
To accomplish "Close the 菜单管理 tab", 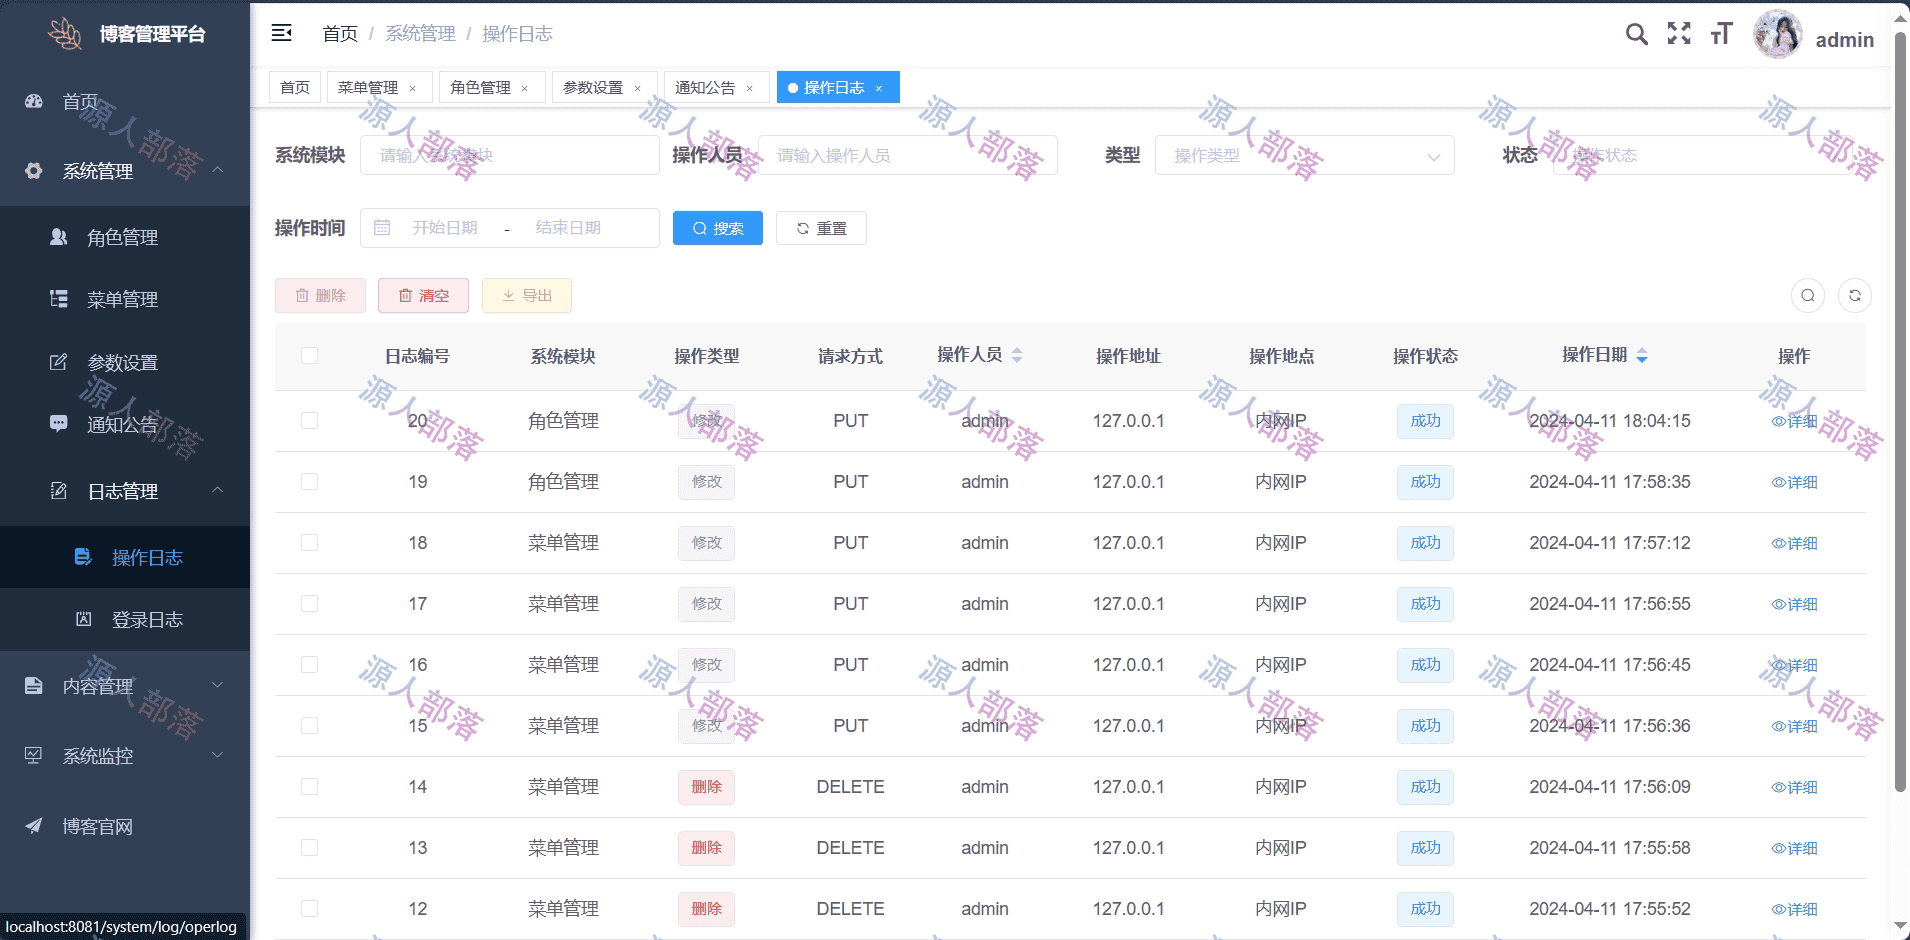I will click(412, 89).
